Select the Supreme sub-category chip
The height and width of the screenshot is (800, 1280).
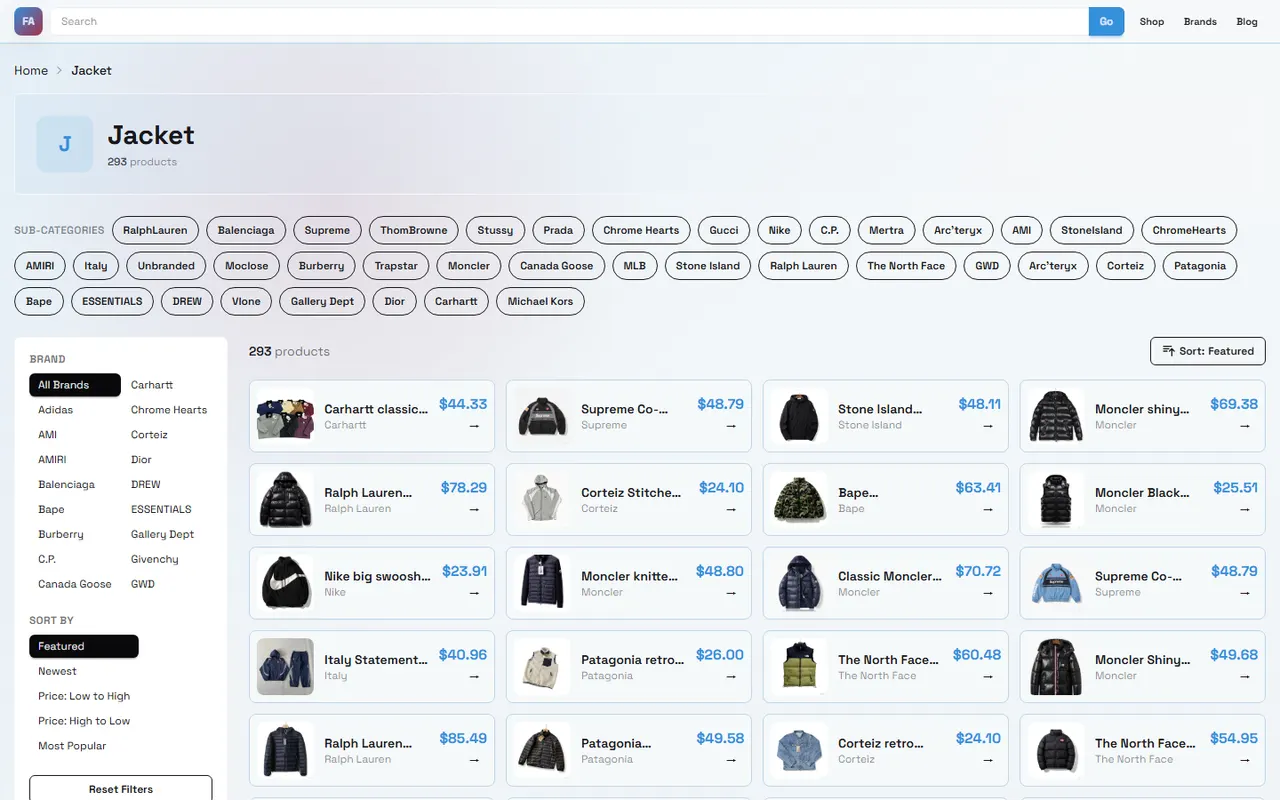tap(327, 230)
